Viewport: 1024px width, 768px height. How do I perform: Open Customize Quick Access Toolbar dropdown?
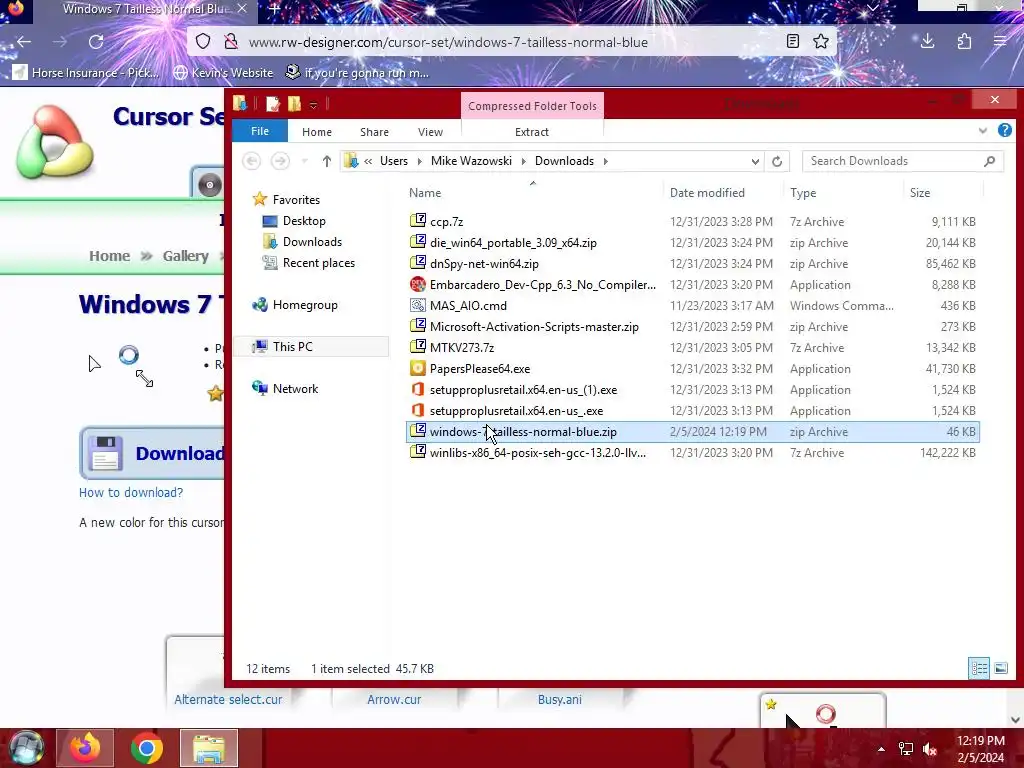pyautogui.click(x=313, y=104)
